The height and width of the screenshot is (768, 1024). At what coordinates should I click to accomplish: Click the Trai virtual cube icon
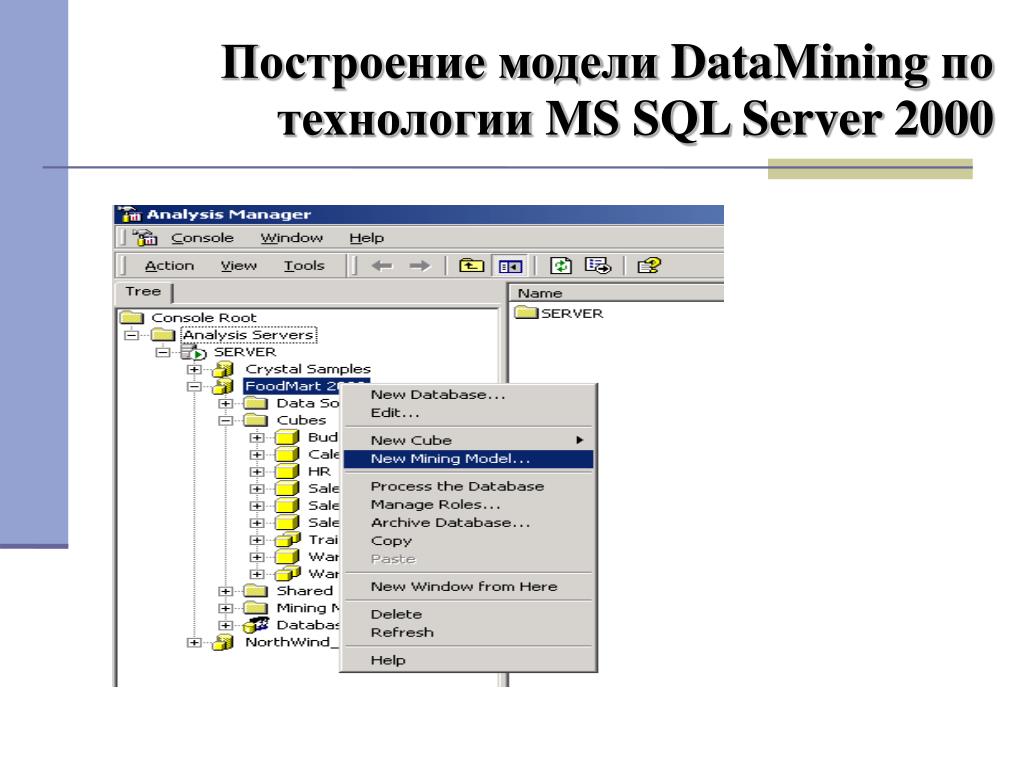(x=287, y=539)
